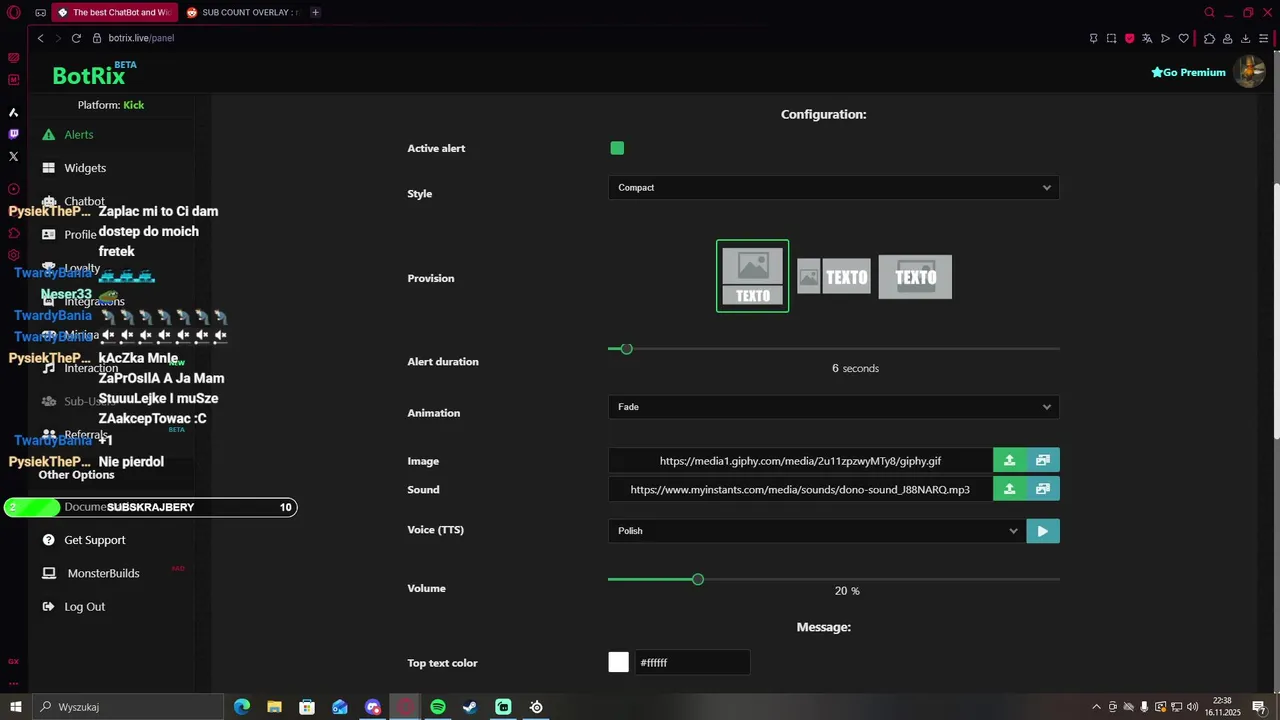The image size is (1280, 720).
Task: Select Log Out in the sidebar
Action: pos(84,607)
